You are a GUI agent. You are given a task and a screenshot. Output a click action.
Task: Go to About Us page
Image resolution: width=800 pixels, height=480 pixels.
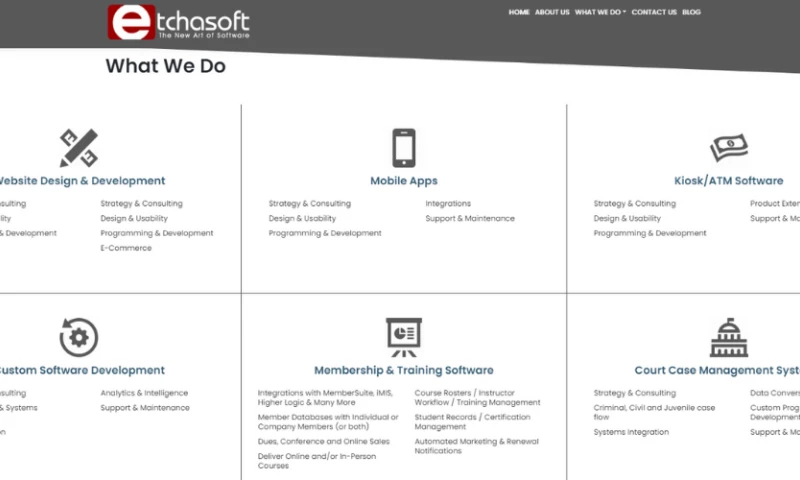point(552,12)
